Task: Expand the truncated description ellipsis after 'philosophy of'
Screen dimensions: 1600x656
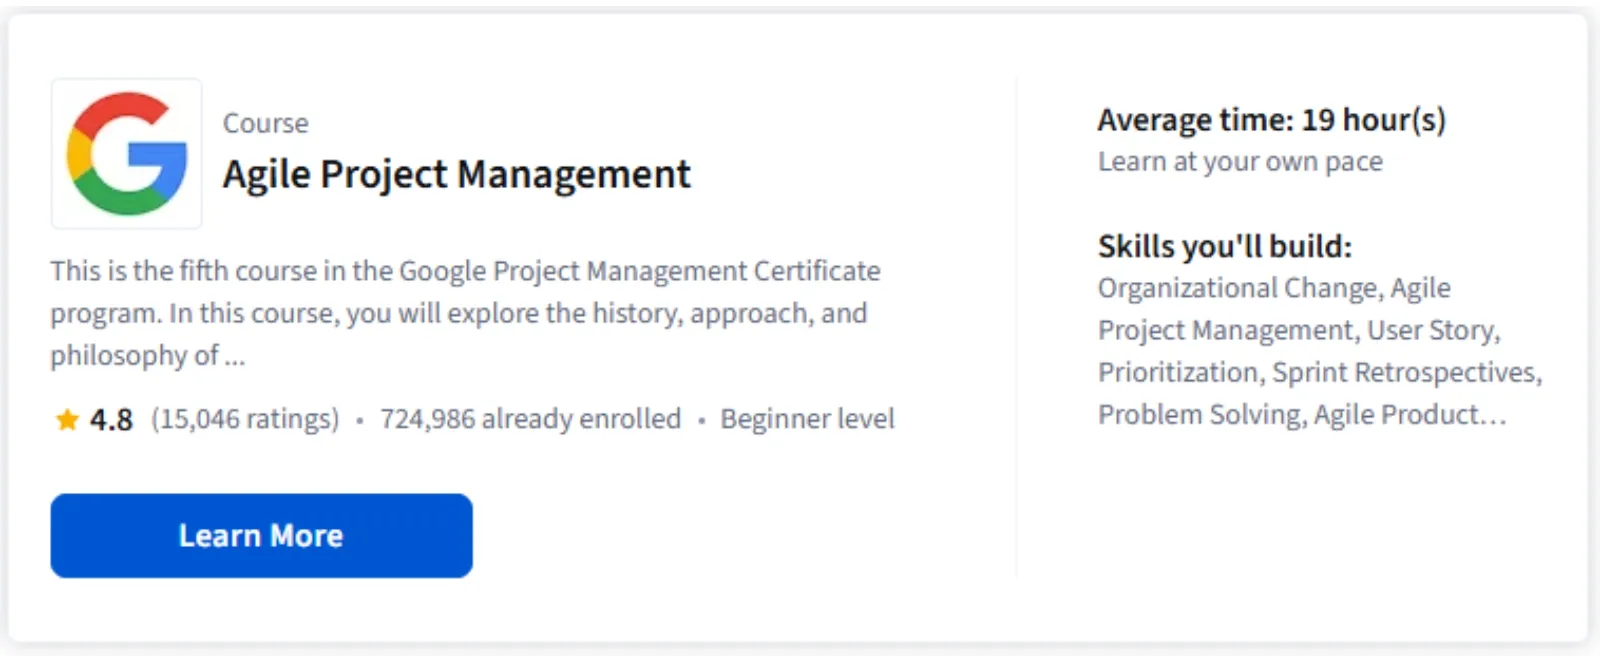Action: click(x=234, y=357)
